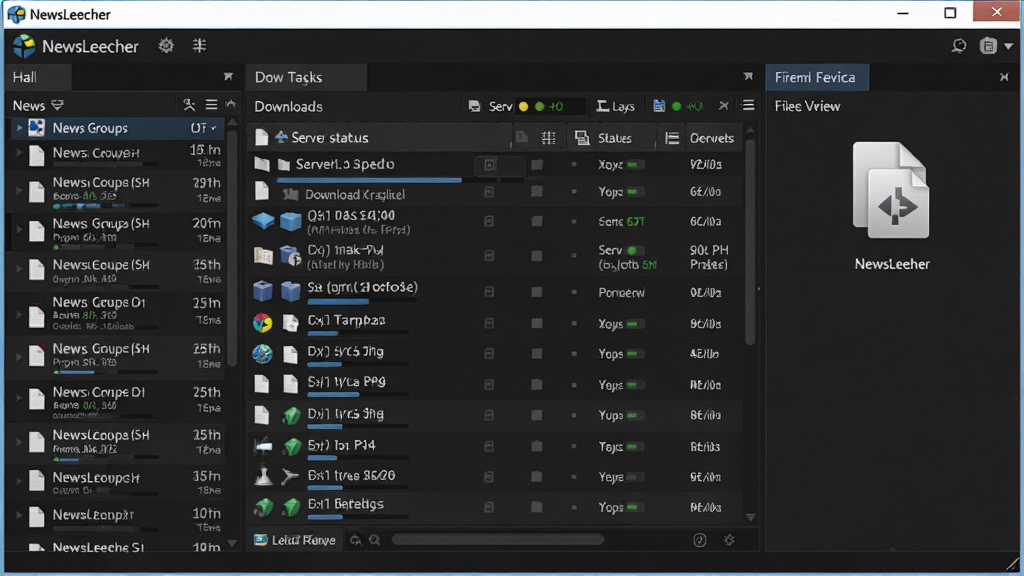Expand the News Coupe row showing 29th
Viewport: 1024px width, 576px height.
(19, 190)
